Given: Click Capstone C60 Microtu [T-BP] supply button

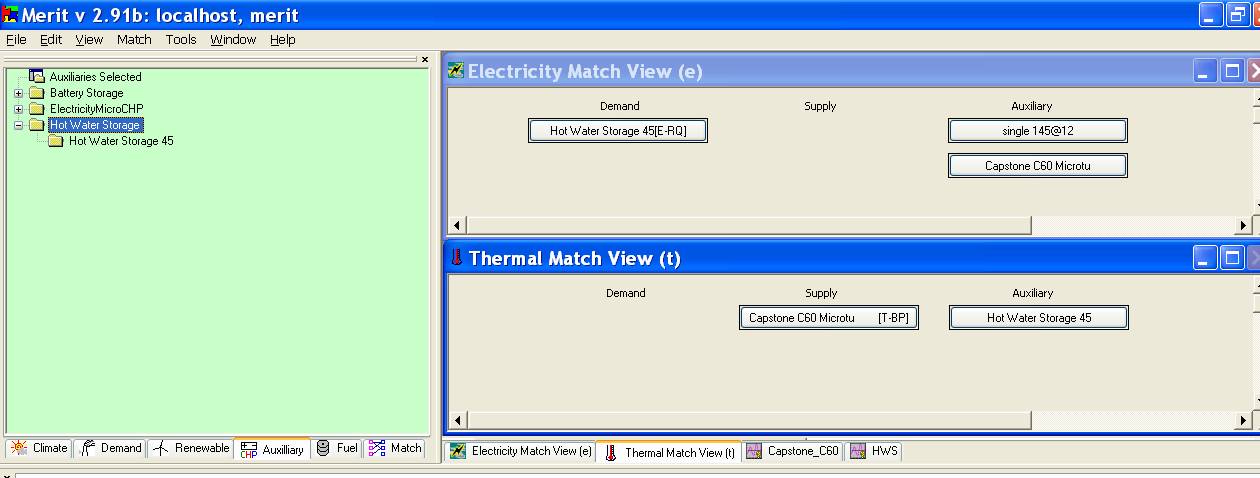Looking at the screenshot, I should pyautogui.click(x=829, y=318).
